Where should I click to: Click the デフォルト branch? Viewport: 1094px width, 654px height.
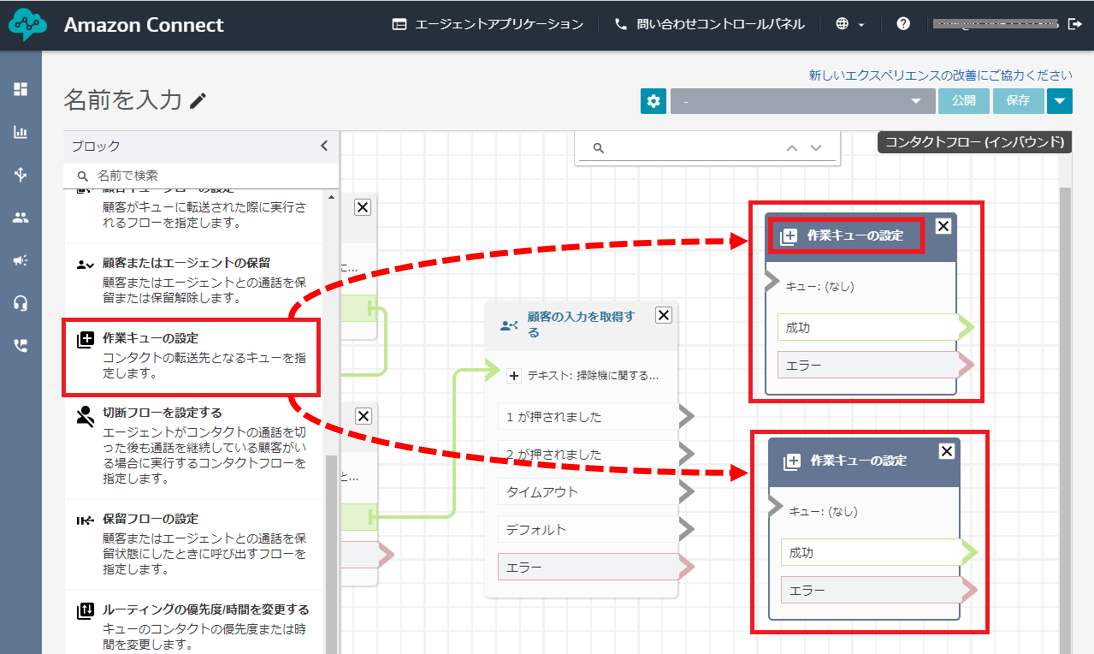(x=588, y=530)
